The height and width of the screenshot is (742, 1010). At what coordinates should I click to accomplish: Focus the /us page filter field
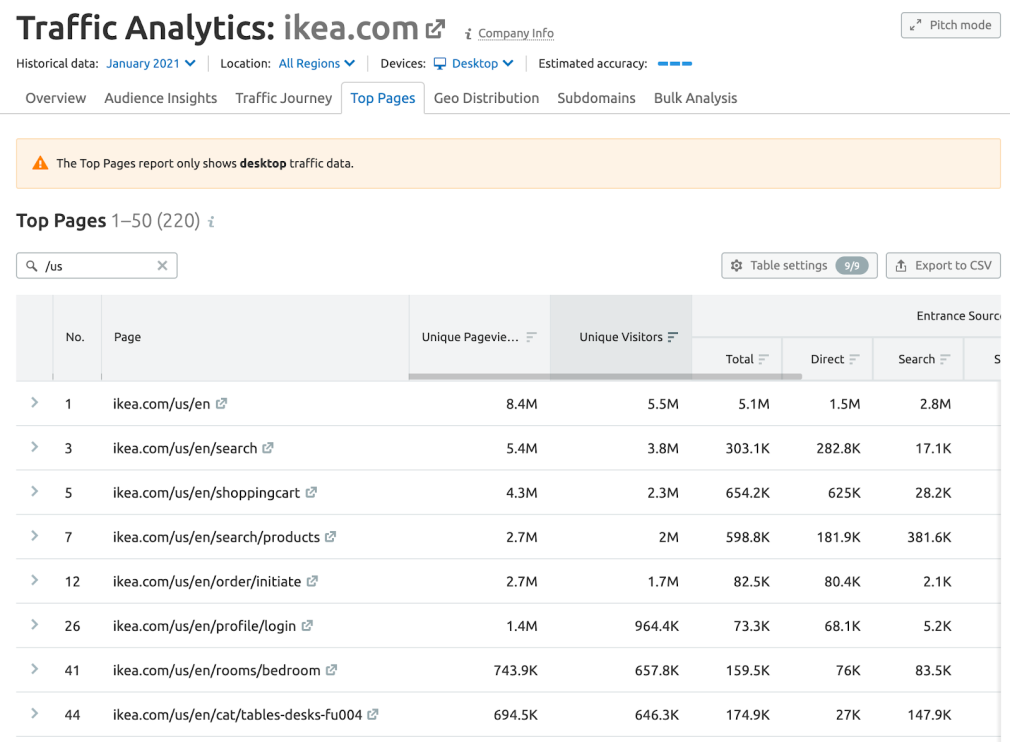click(x=97, y=265)
